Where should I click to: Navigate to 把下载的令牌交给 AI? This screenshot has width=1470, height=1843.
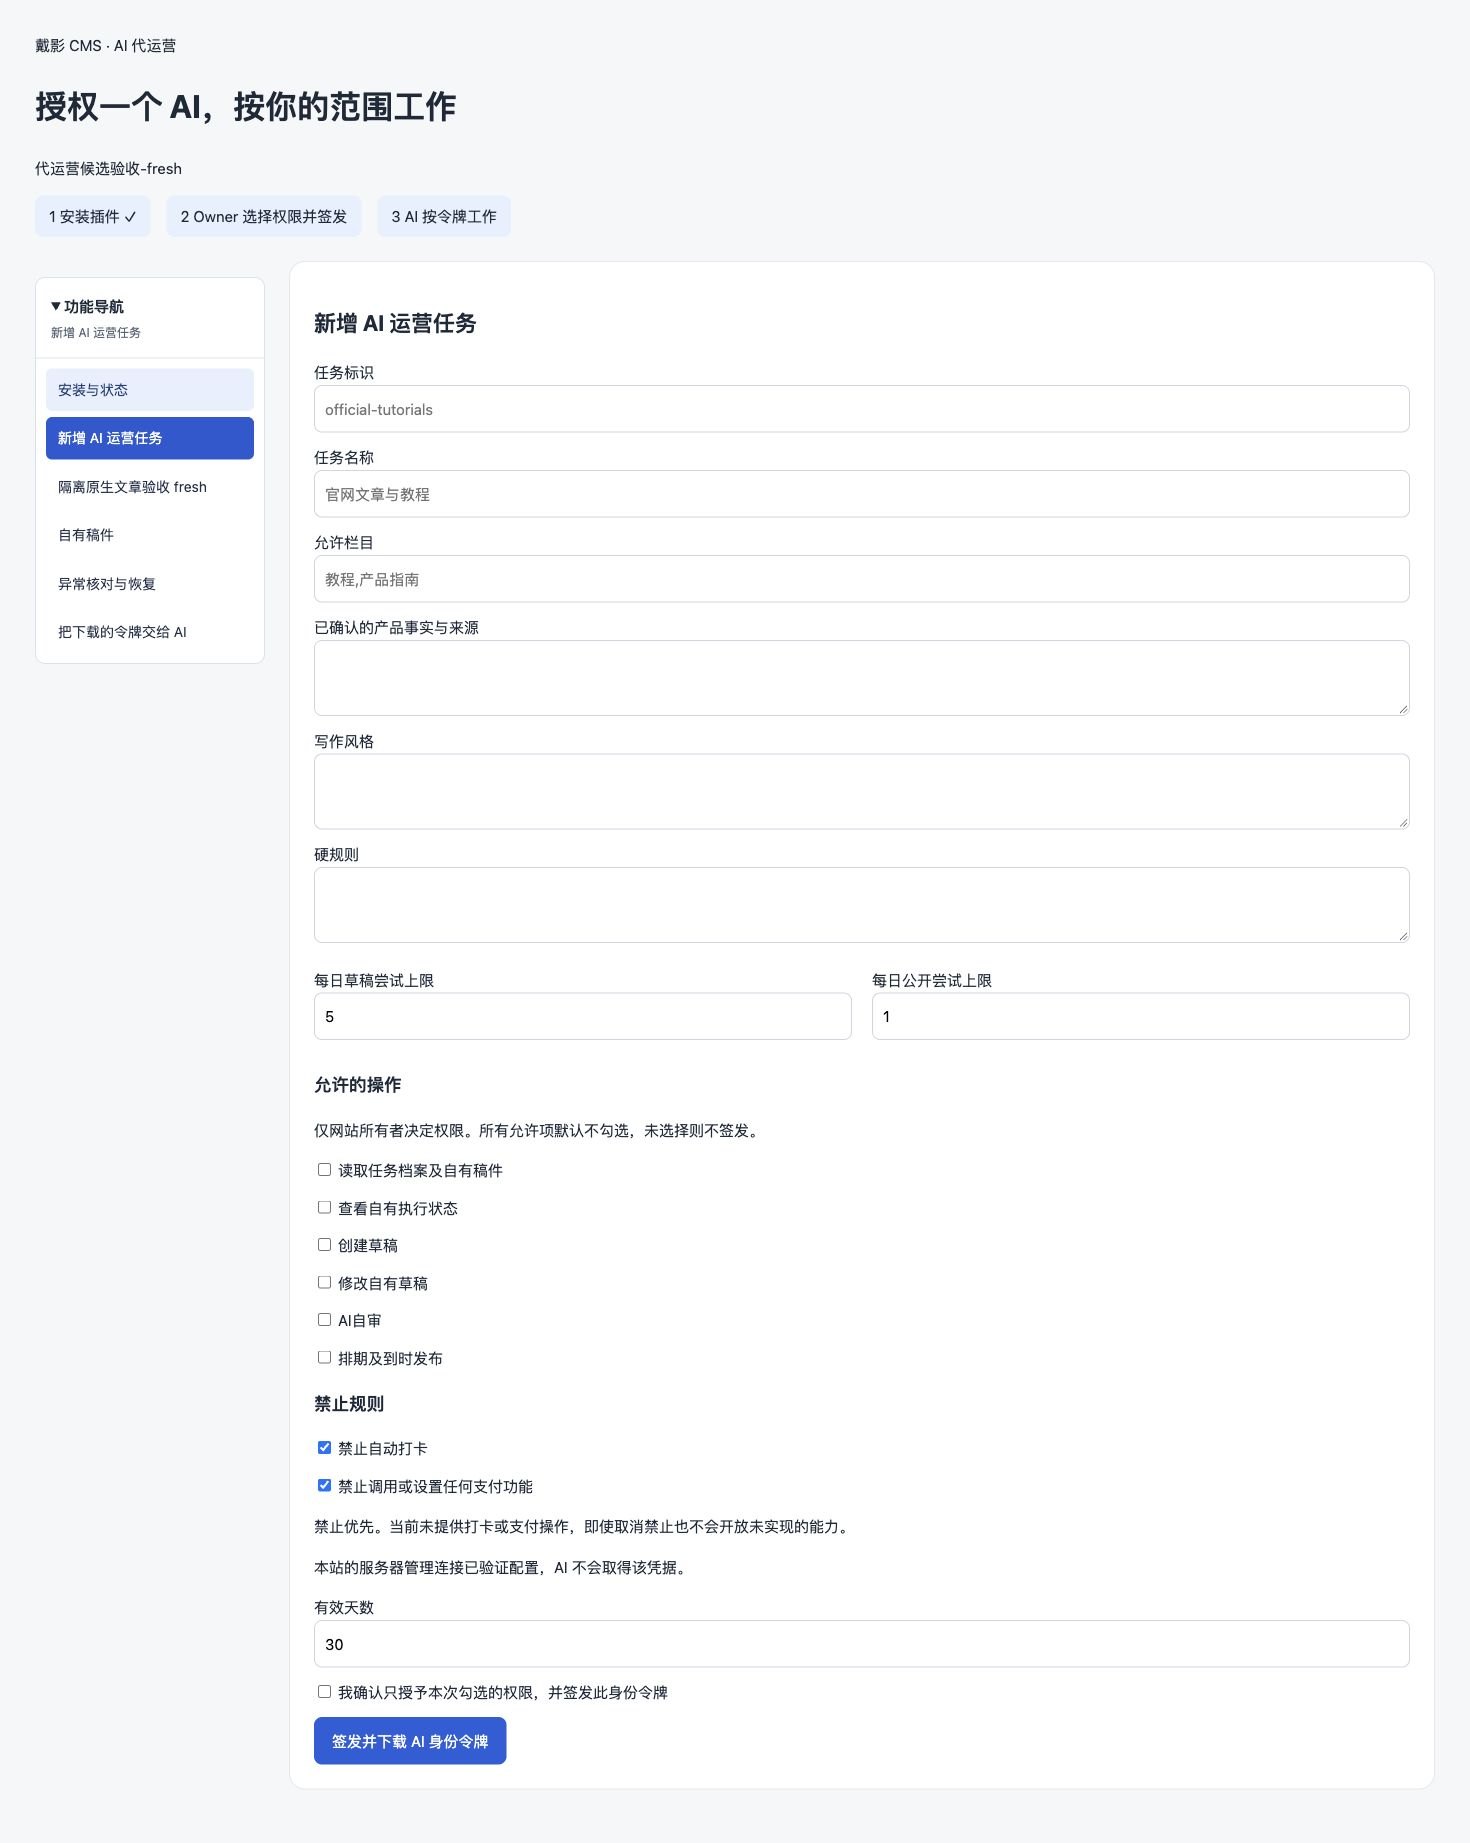150,632
